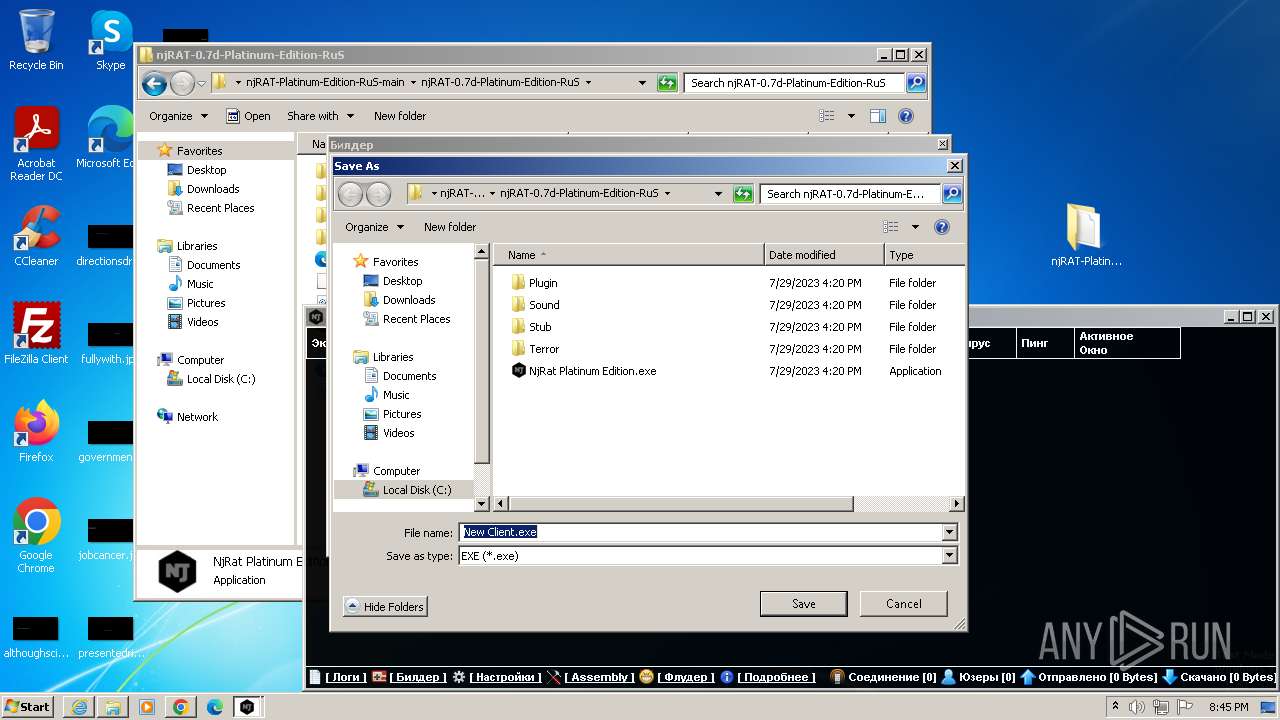Click the Save button

(804, 604)
